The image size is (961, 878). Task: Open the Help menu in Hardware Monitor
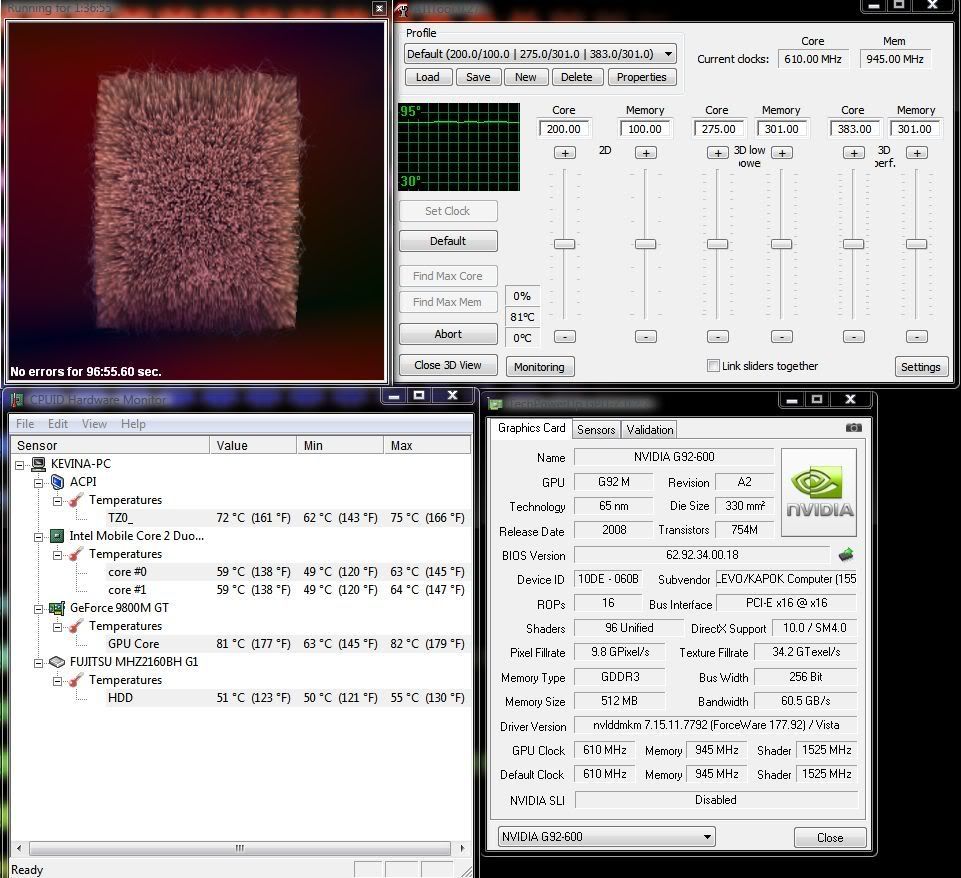point(133,424)
